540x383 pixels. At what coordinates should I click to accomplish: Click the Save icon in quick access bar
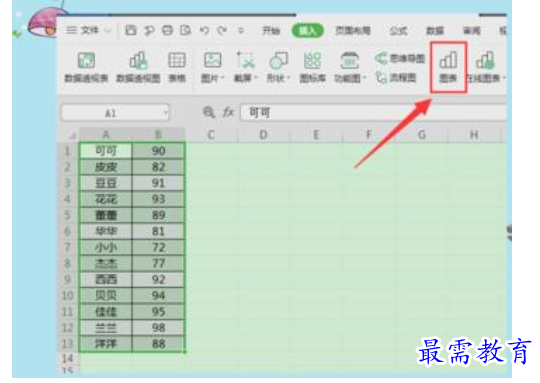(x=131, y=30)
